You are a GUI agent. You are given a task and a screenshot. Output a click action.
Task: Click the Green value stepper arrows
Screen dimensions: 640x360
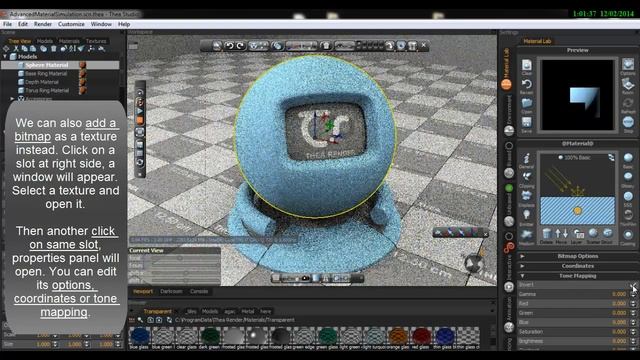(x=633, y=313)
